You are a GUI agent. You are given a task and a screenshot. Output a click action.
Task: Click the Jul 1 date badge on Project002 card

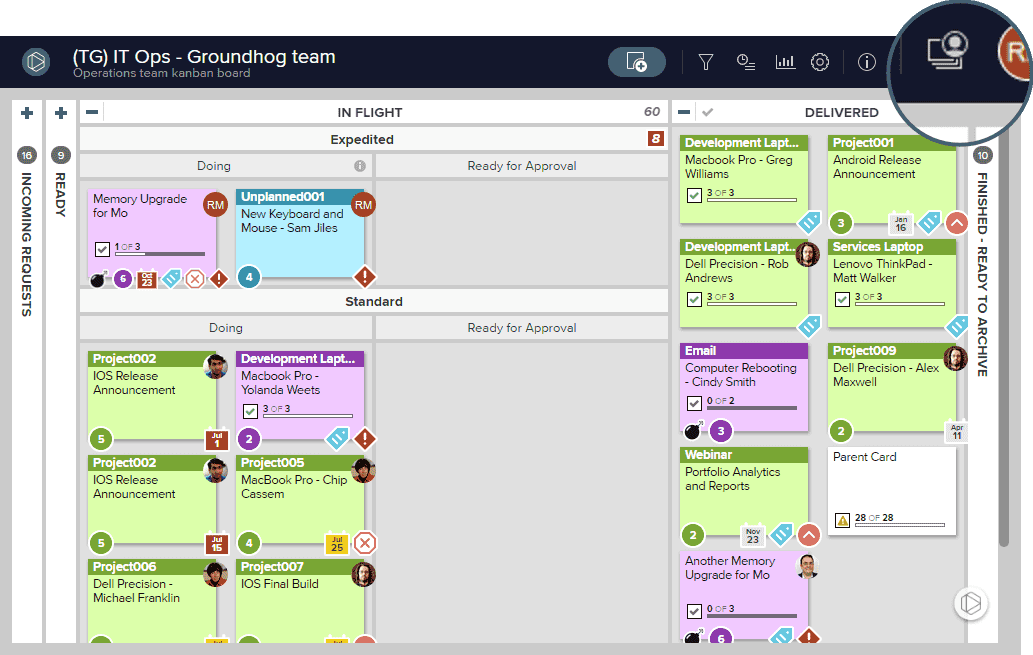pyautogui.click(x=217, y=440)
